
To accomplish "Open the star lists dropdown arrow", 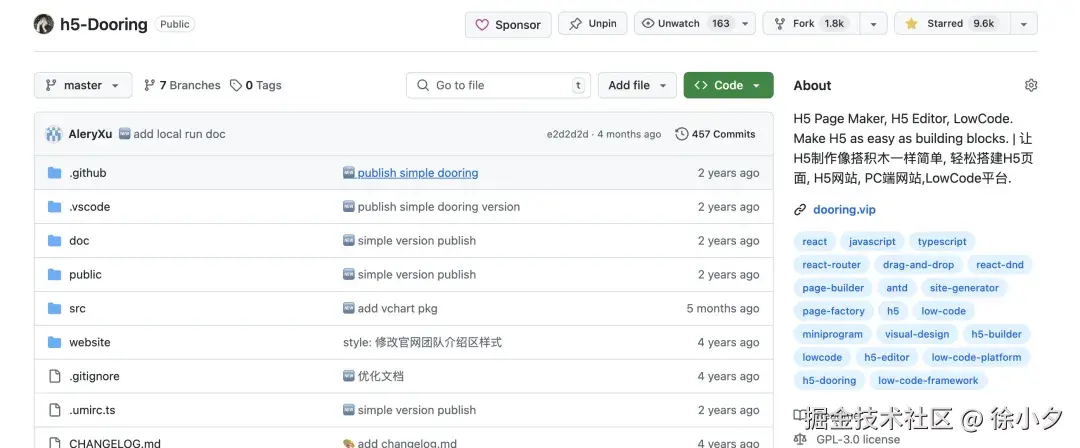I will [1023, 24].
